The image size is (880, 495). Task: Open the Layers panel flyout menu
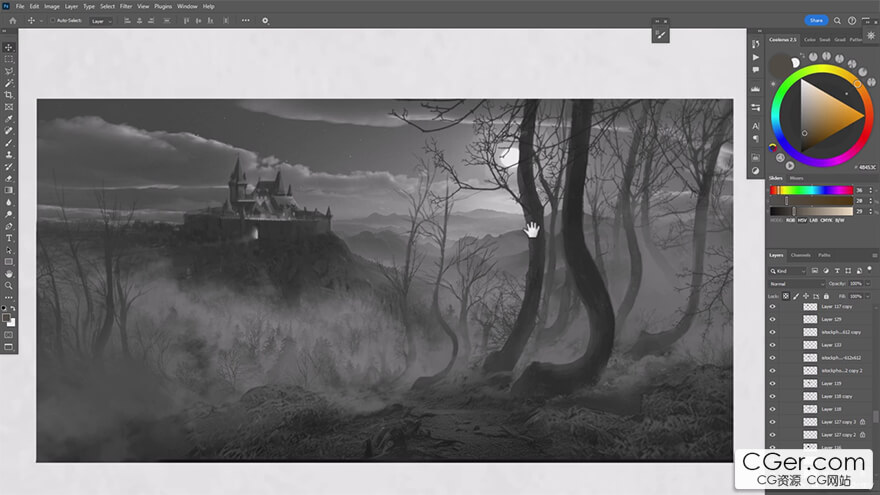[874, 255]
